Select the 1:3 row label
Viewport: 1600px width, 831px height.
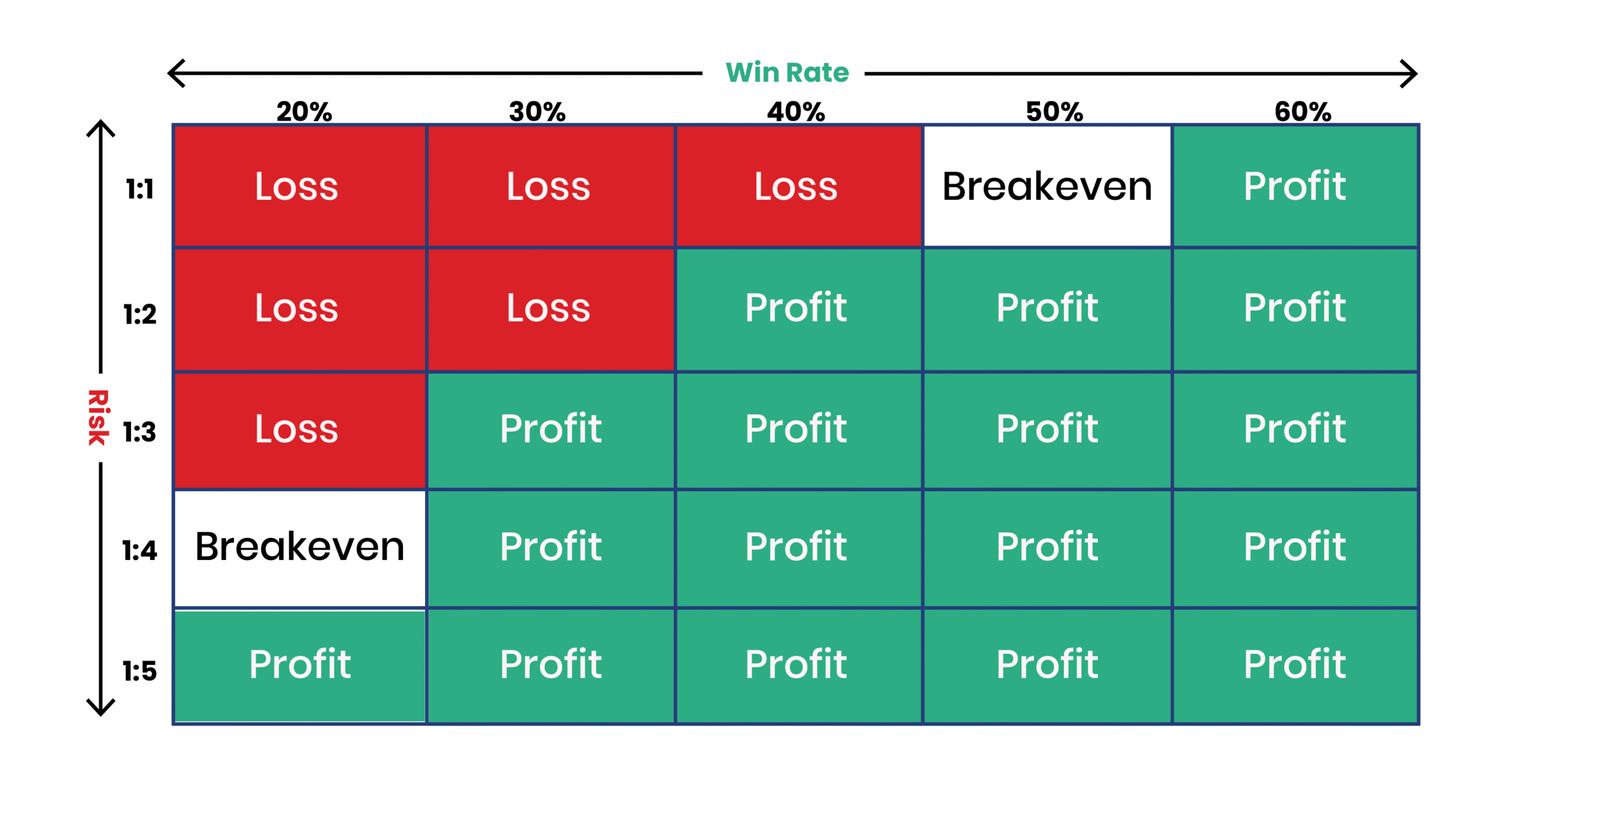(140, 432)
